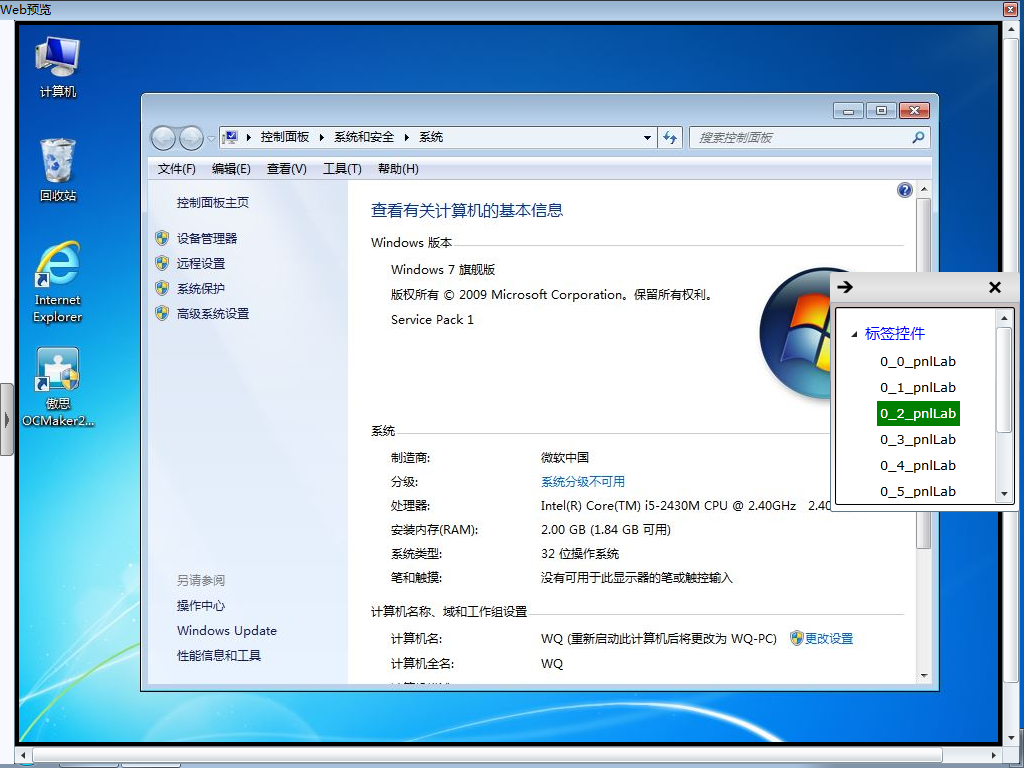Click the 2.00 GB (1.84 GB 可用) value
This screenshot has height=768, width=1024.
click(x=605, y=529)
